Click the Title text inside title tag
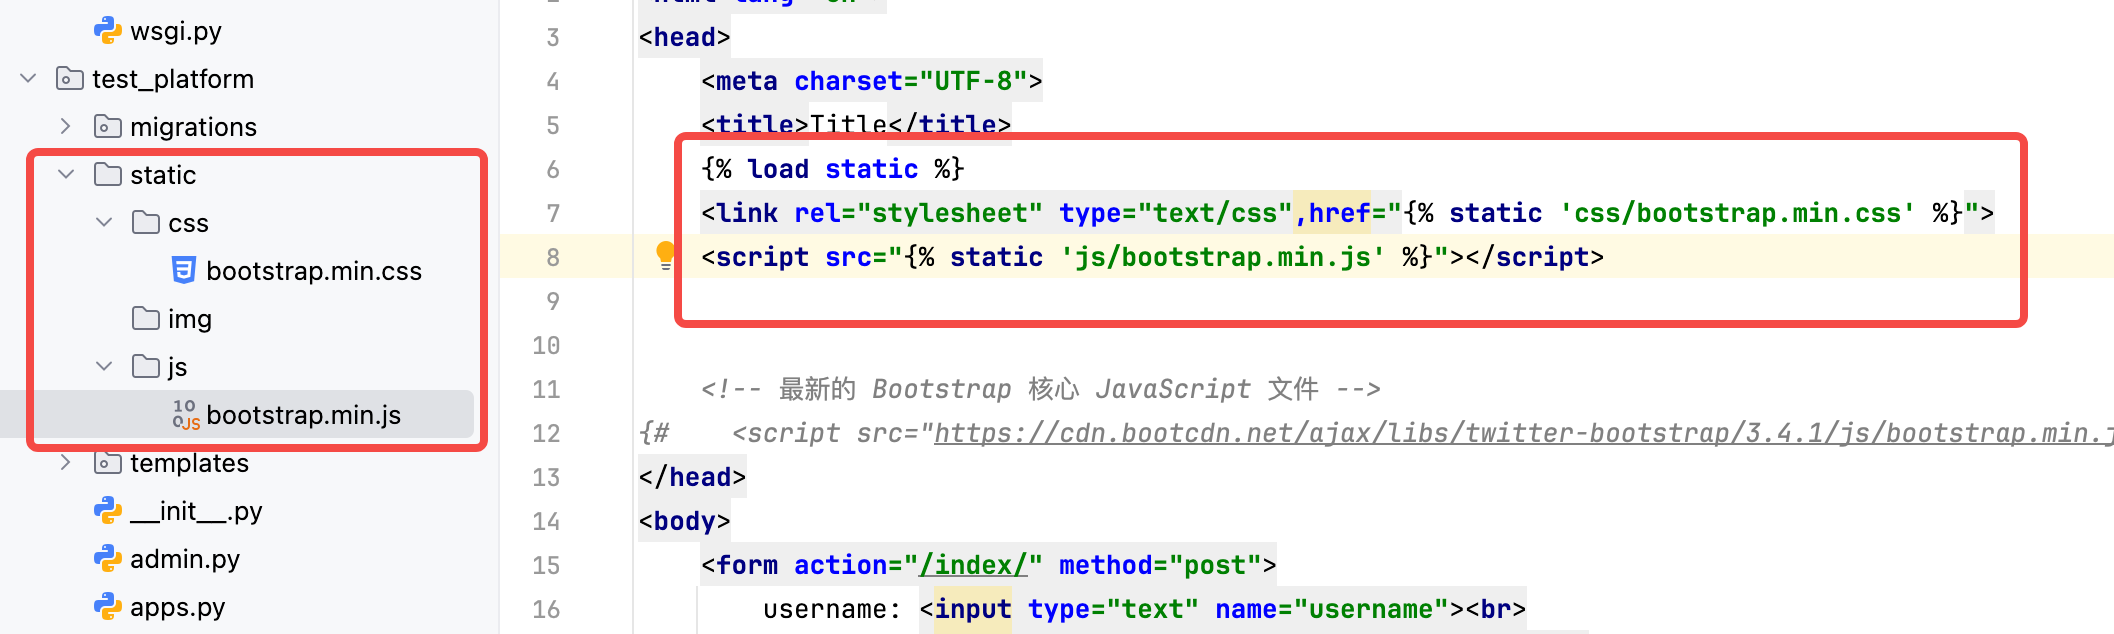Viewport: 2114px width, 634px height. tap(848, 125)
